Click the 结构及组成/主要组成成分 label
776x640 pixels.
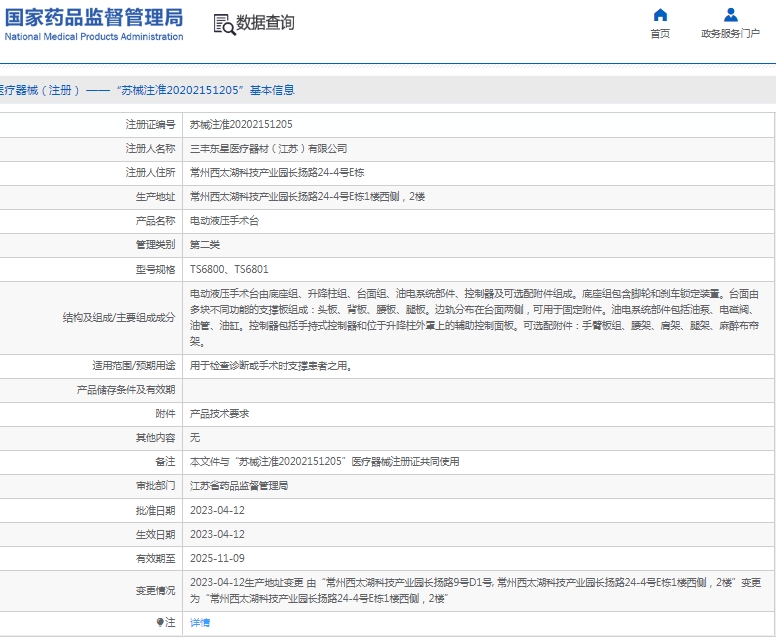pyautogui.click(x=119, y=318)
